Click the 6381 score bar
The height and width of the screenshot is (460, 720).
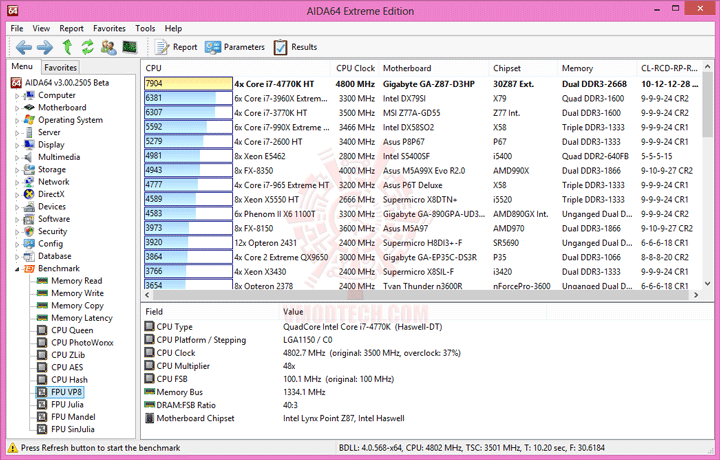[x=188, y=98]
